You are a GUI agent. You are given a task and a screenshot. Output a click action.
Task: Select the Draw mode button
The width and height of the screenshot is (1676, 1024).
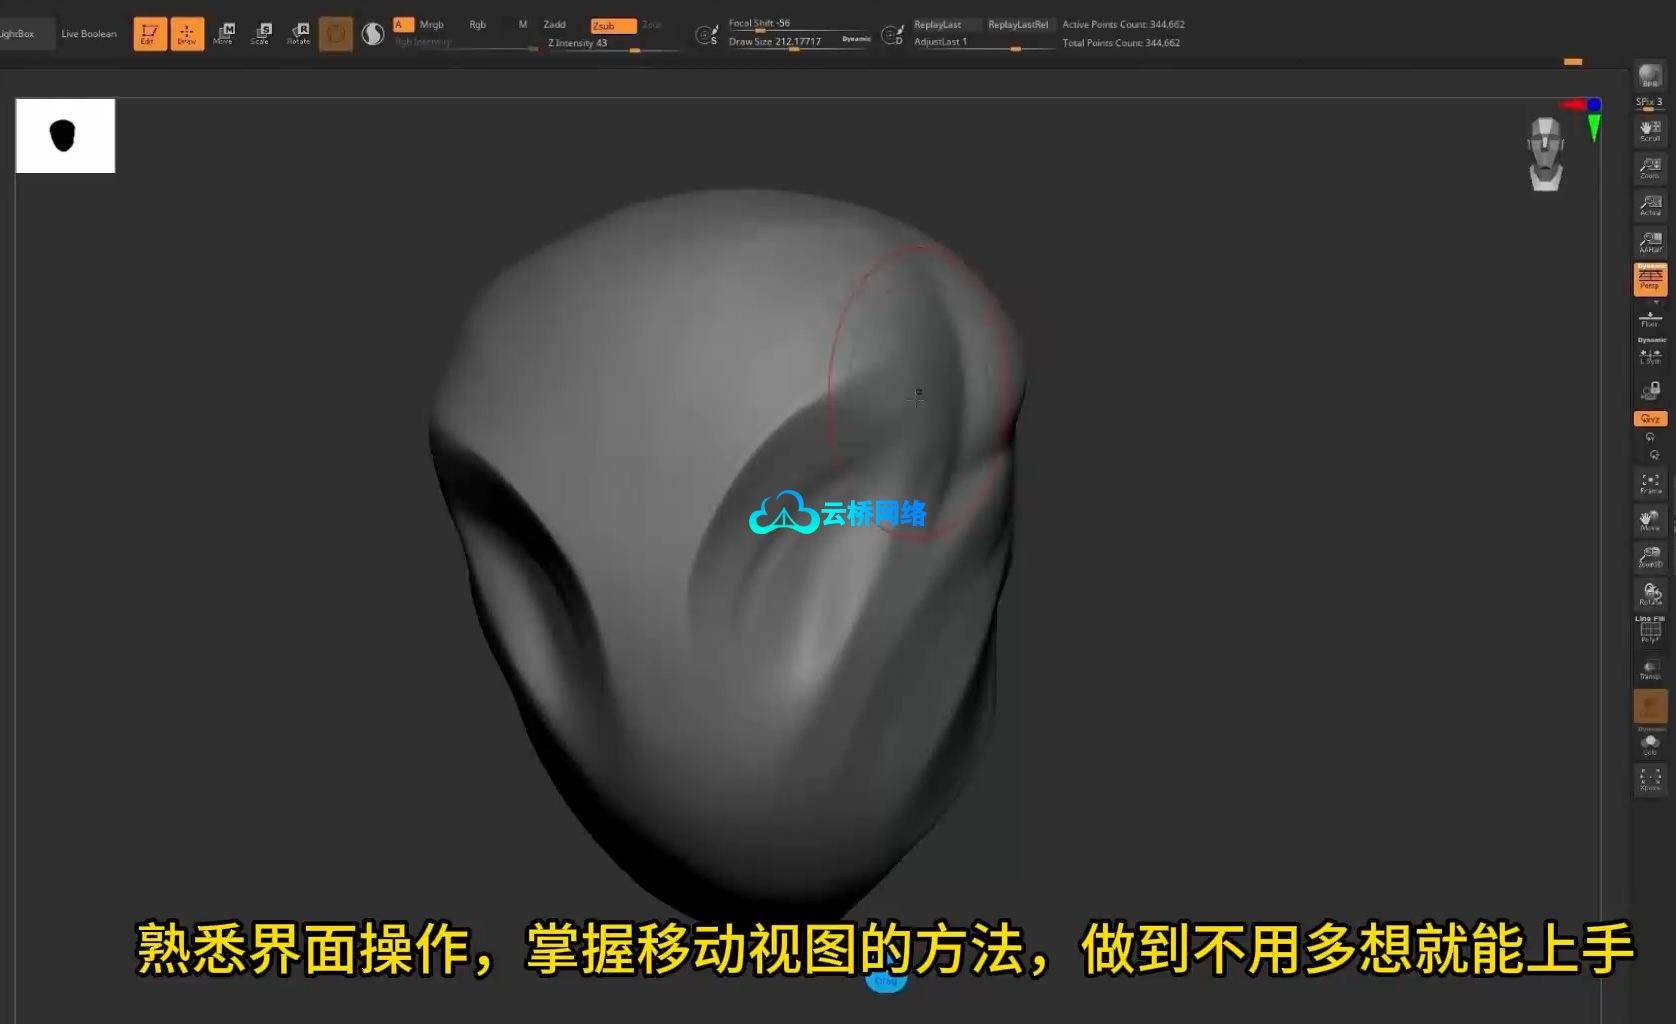pos(187,33)
